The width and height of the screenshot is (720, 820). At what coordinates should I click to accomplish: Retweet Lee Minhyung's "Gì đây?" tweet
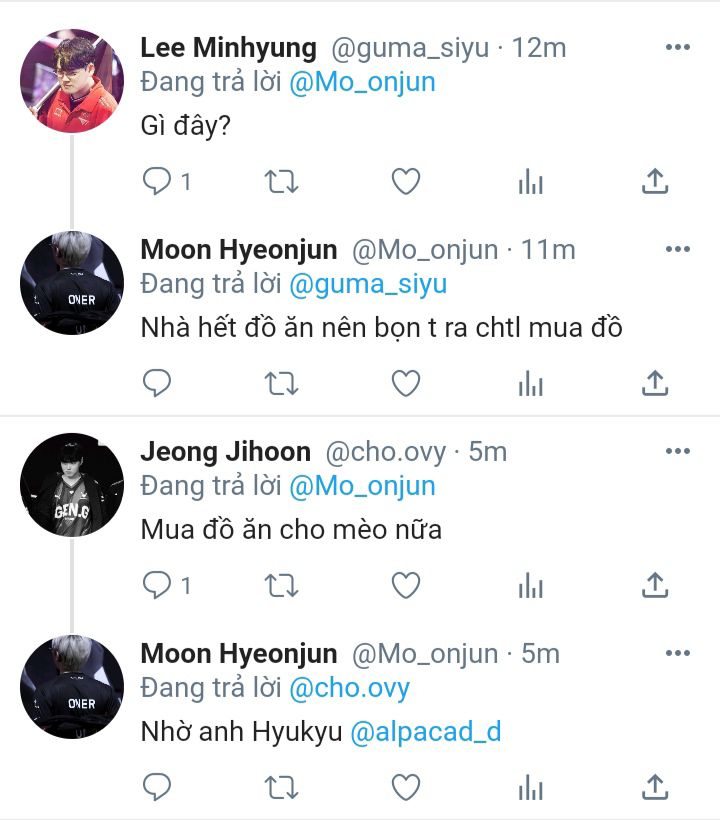click(x=281, y=181)
